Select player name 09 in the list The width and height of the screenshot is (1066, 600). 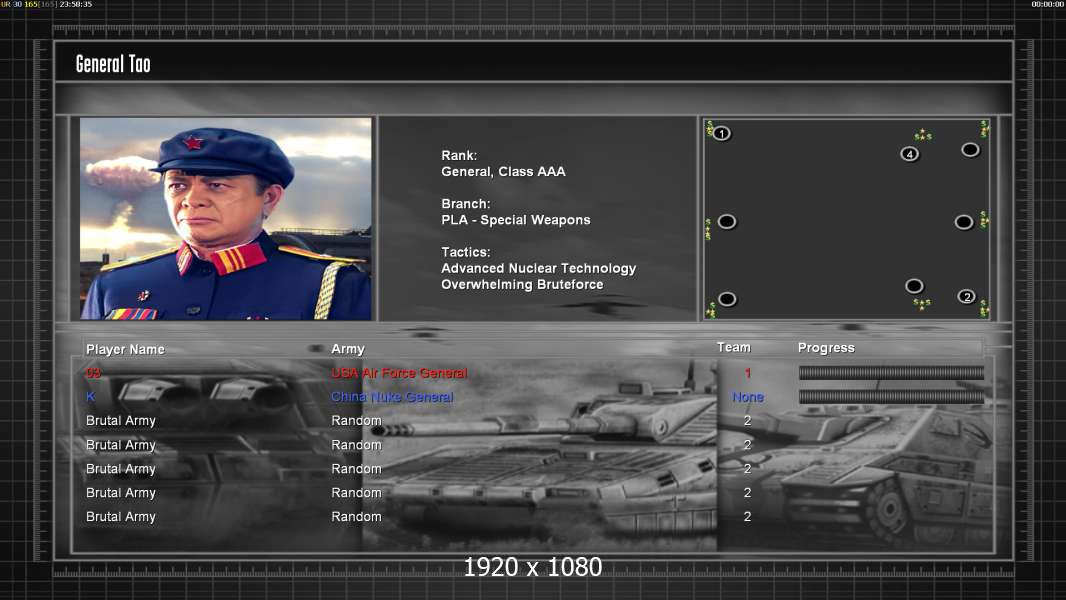(93, 373)
